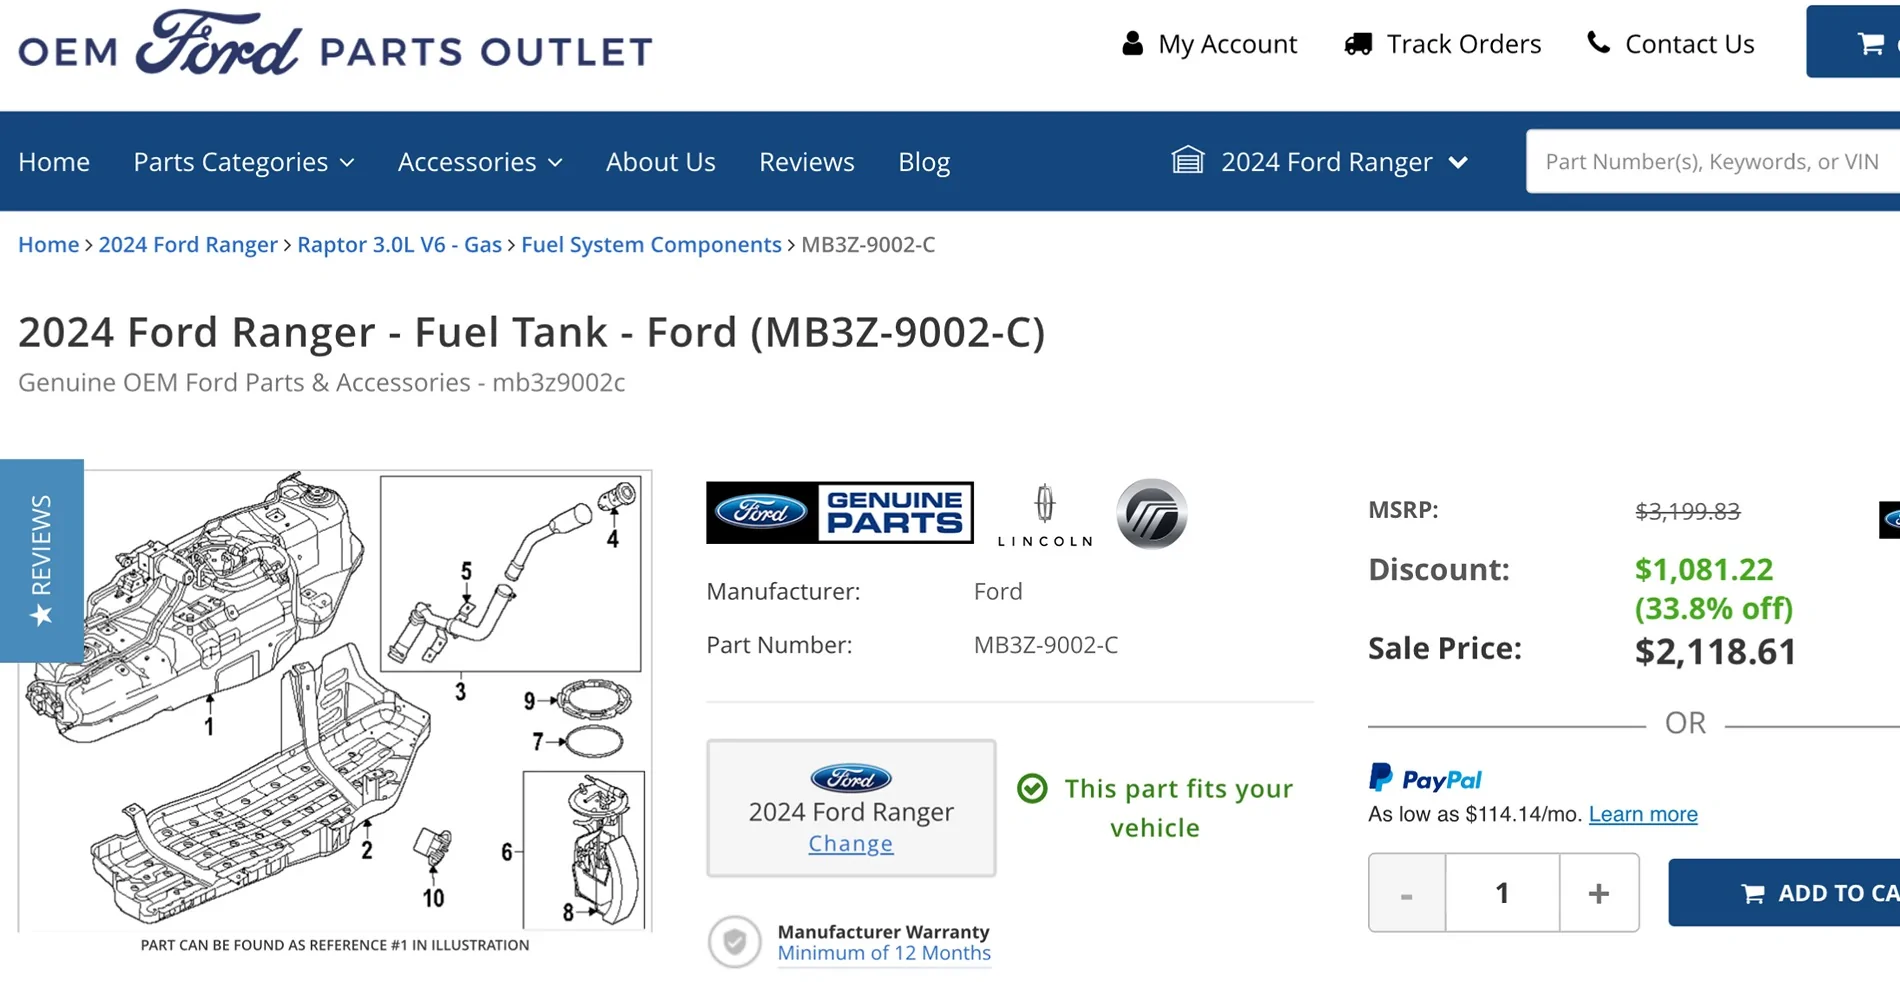
Task: Click the Ford Genuine Parts banner
Action: pos(840,512)
